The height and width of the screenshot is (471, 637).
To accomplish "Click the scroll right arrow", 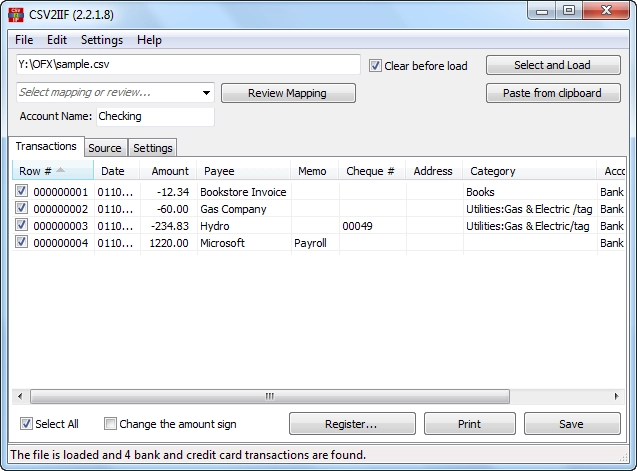I will tap(616, 396).
